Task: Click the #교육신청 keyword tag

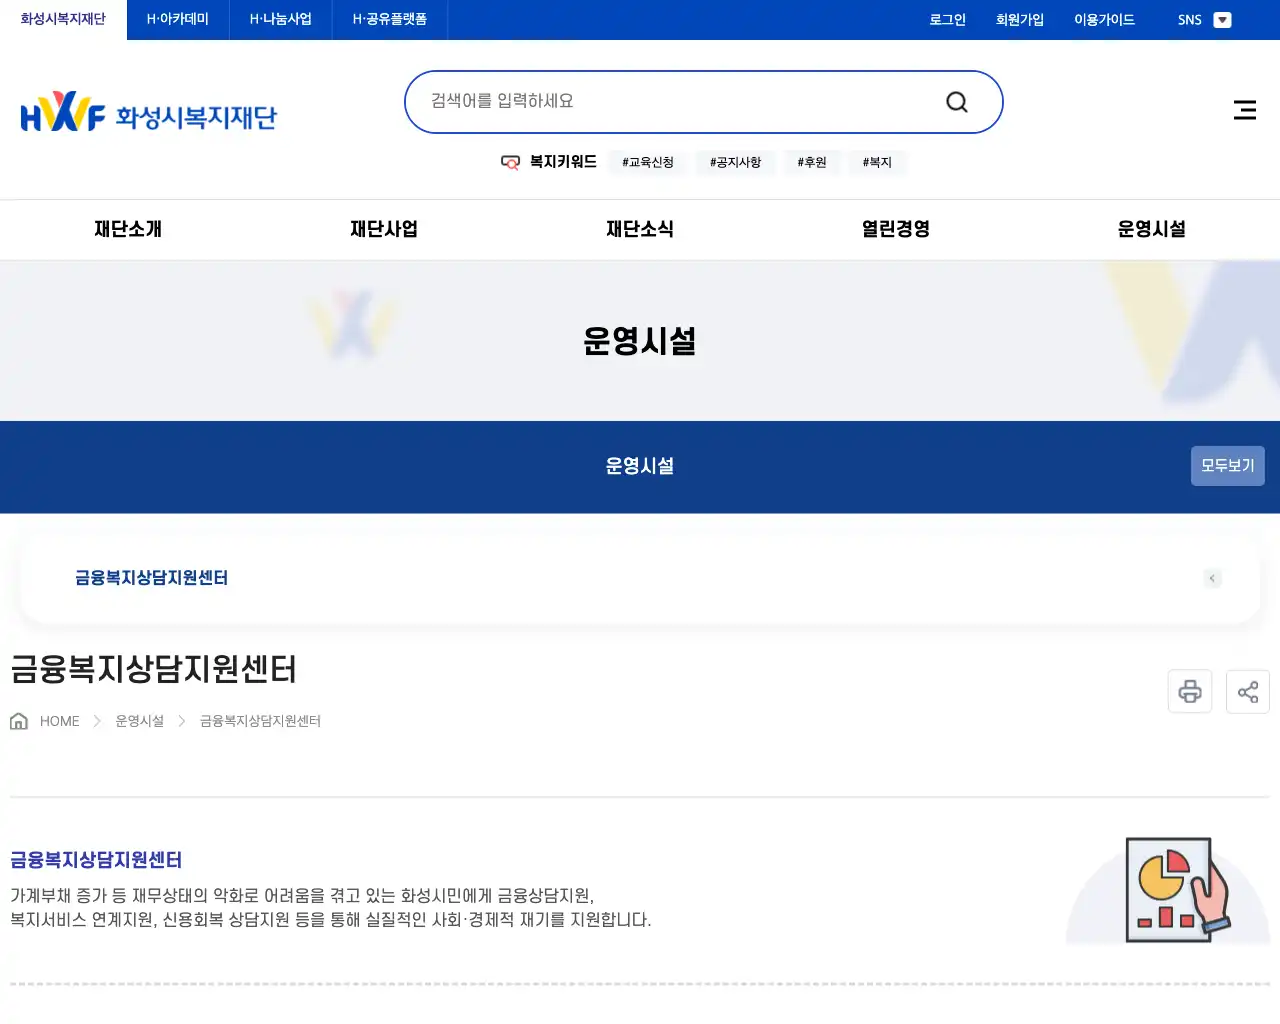Action: point(647,162)
